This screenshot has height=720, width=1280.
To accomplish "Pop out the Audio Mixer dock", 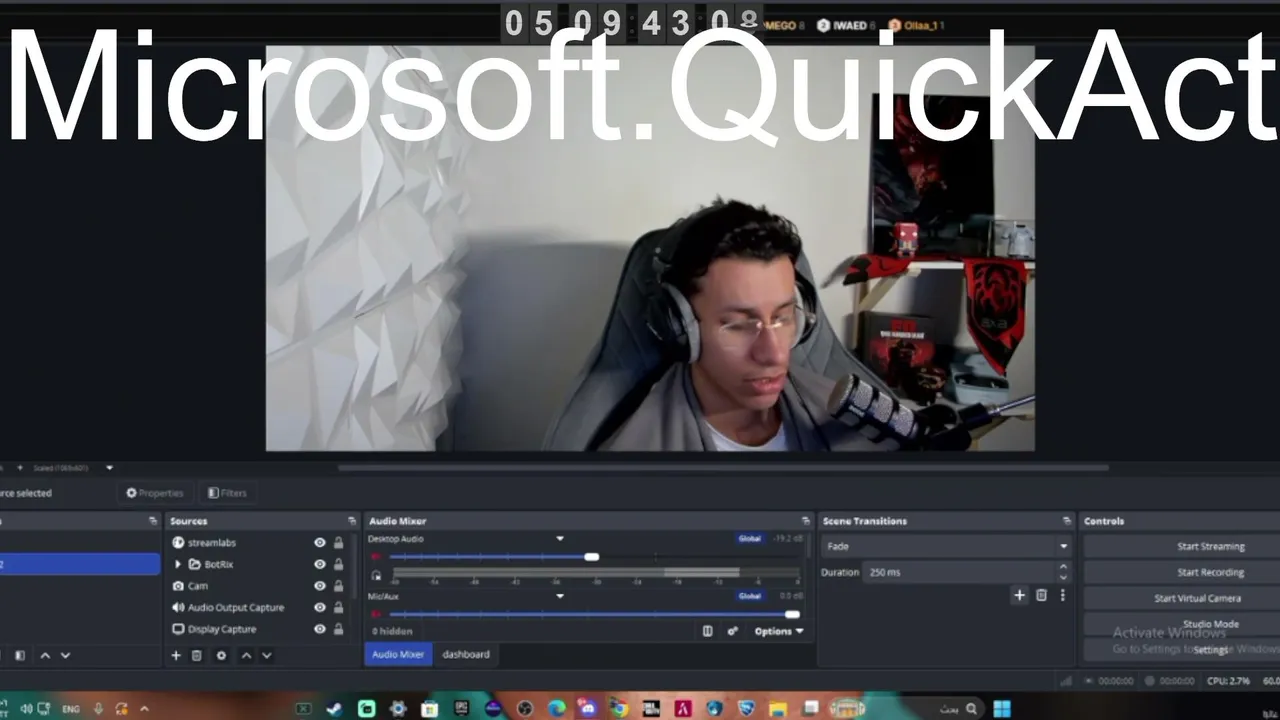I will click(806, 521).
